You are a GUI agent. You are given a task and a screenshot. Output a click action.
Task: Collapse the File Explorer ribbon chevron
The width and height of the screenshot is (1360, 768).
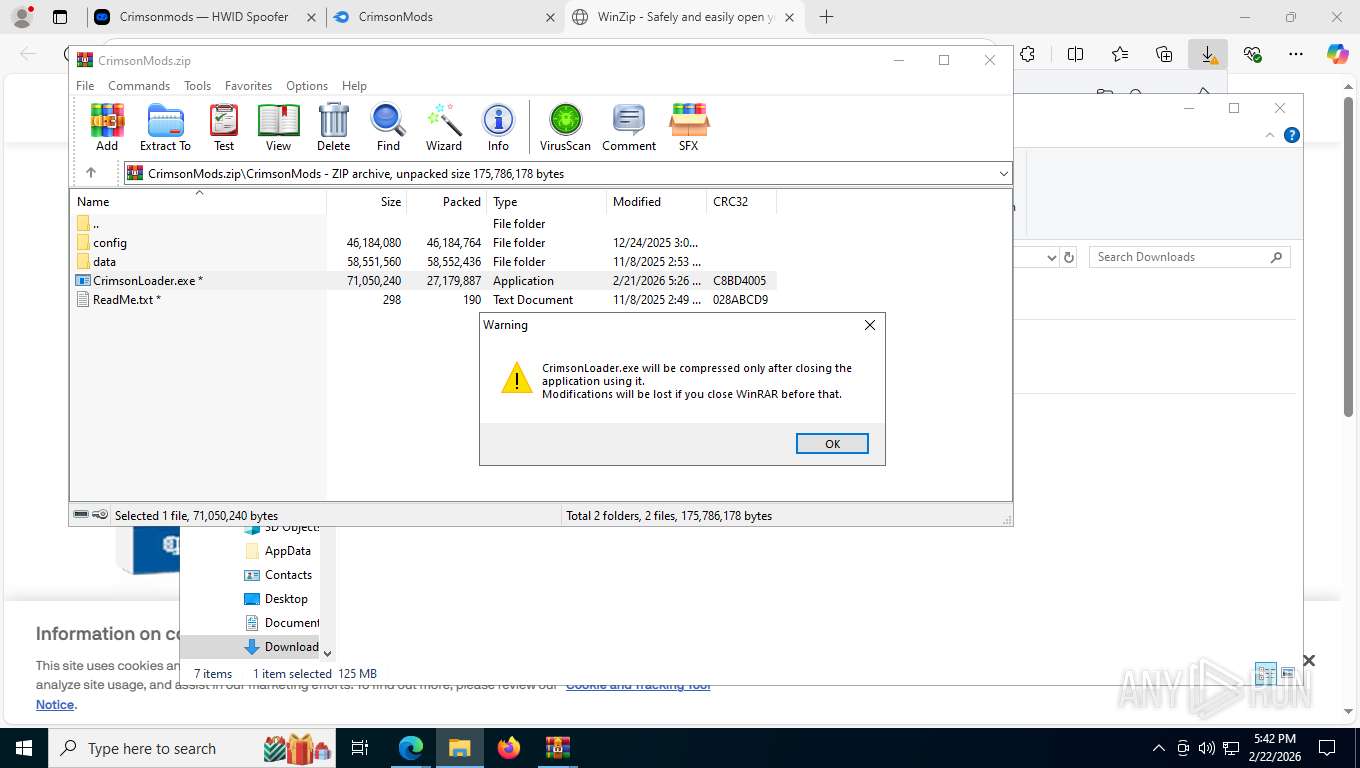pos(1270,135)
